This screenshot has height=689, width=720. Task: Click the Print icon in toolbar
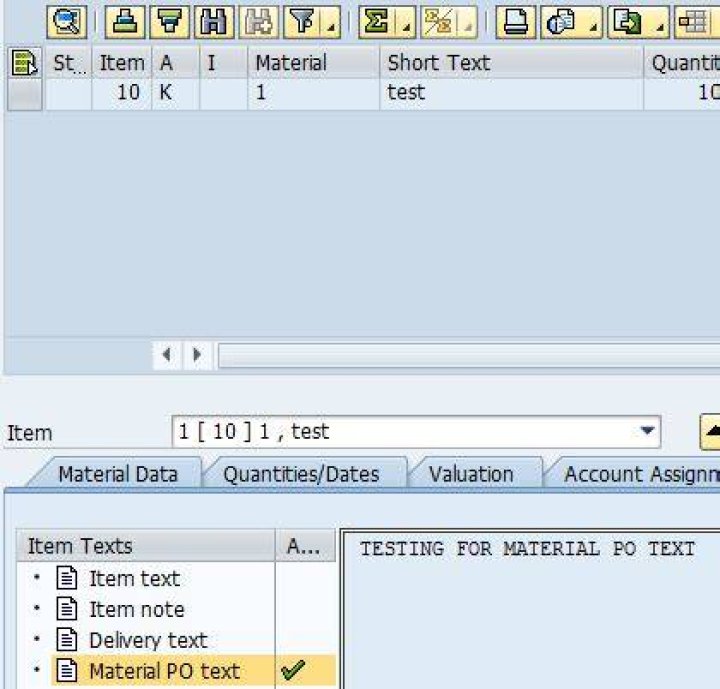(x=516, y=22)
